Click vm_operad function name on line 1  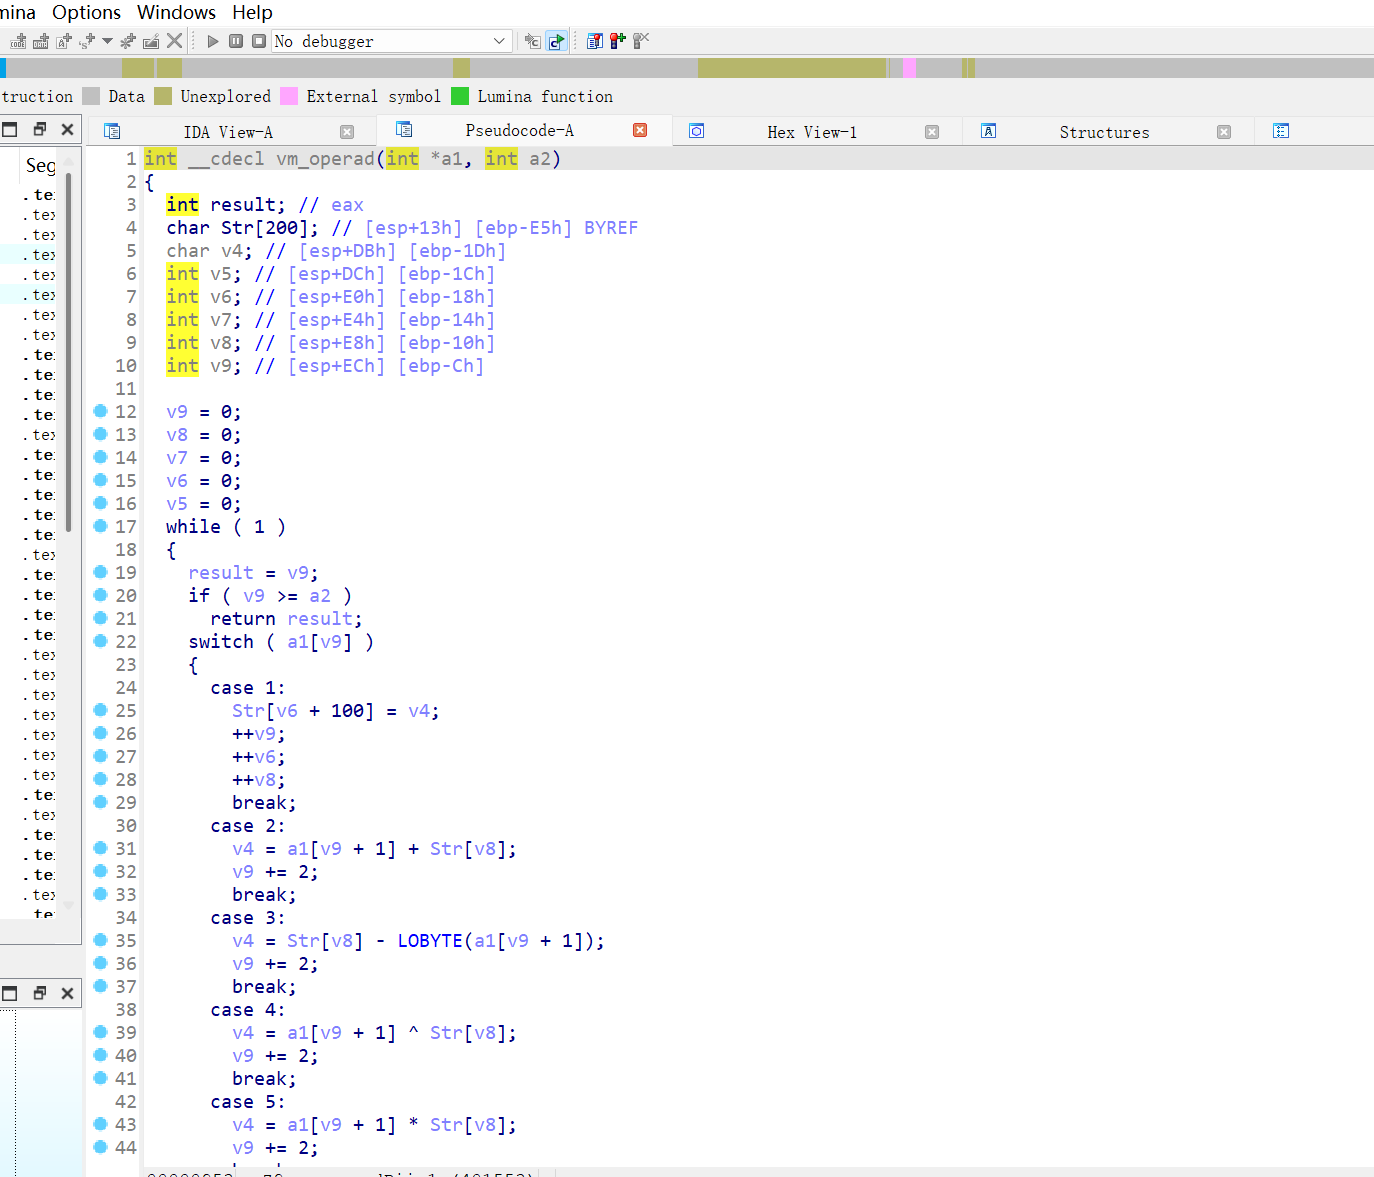point(325,159)
